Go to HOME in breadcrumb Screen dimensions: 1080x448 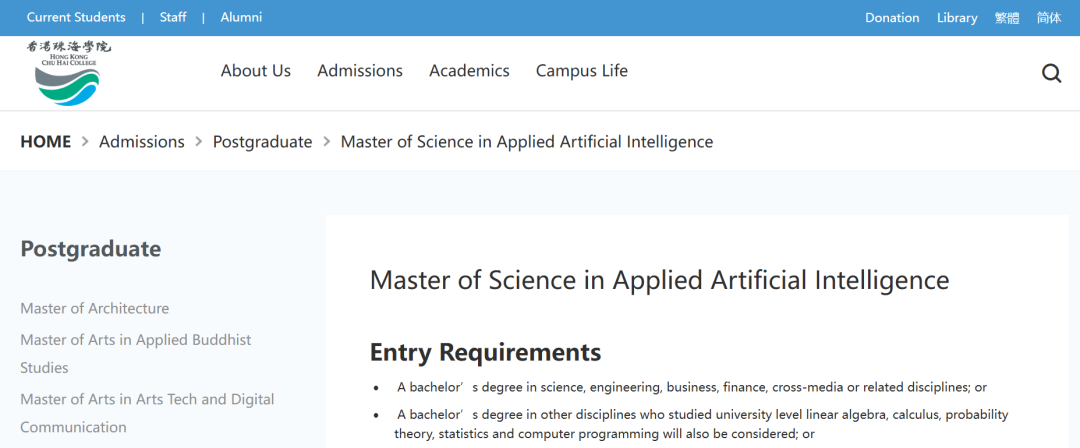46,142
